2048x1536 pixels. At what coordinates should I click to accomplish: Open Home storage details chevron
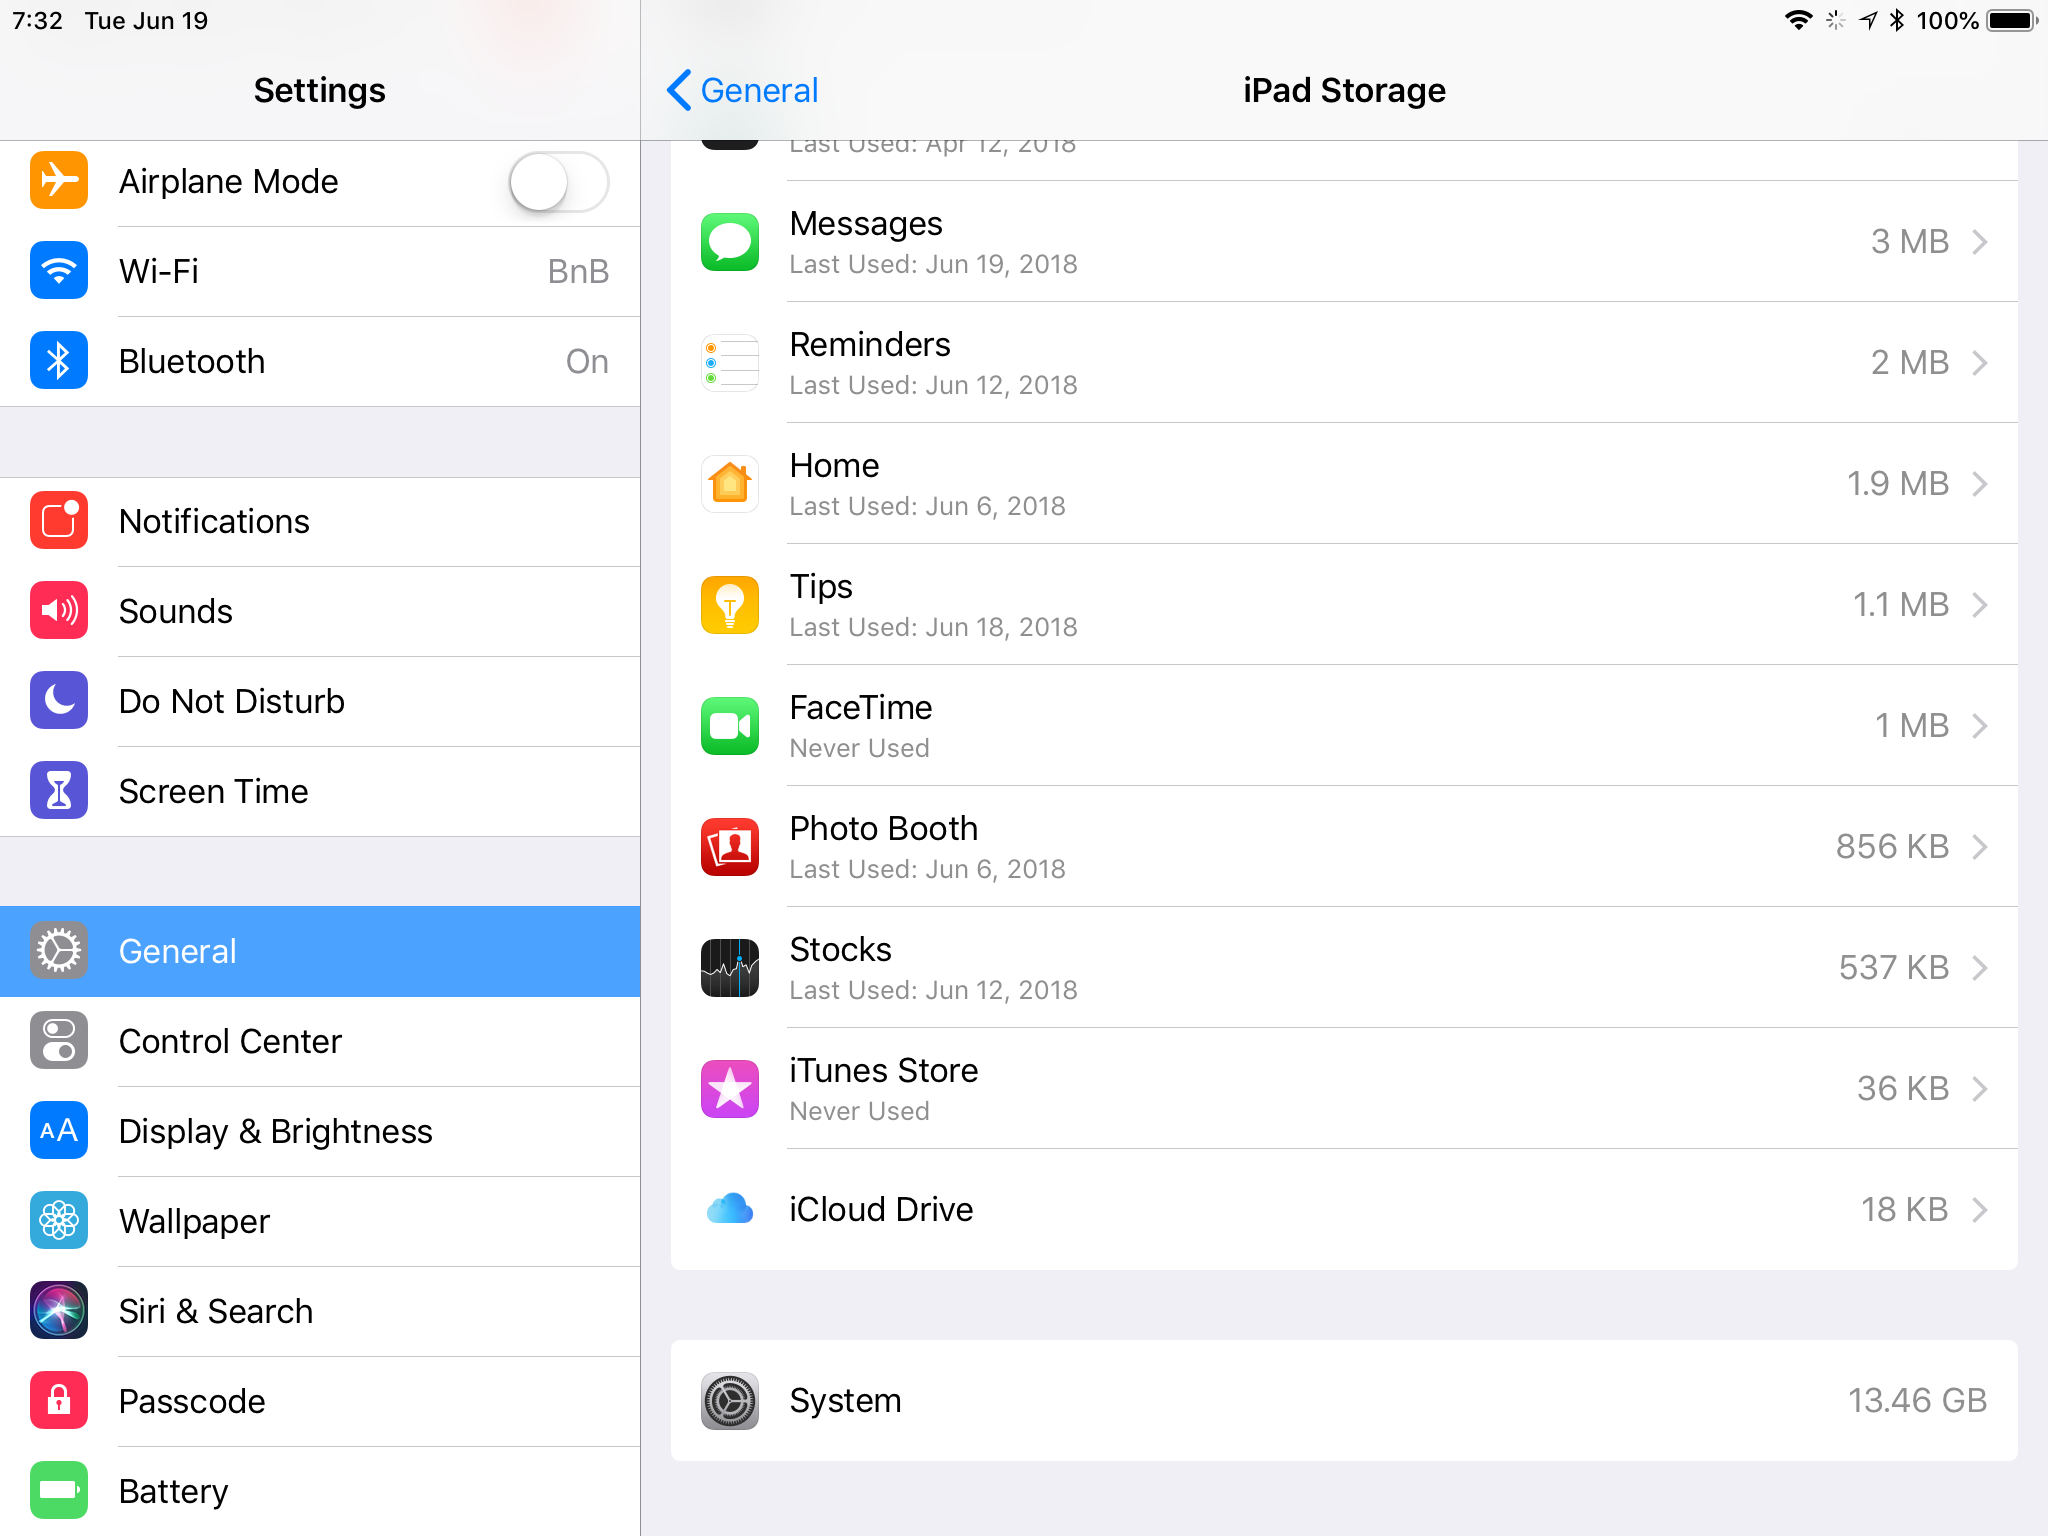(1980, 484)
